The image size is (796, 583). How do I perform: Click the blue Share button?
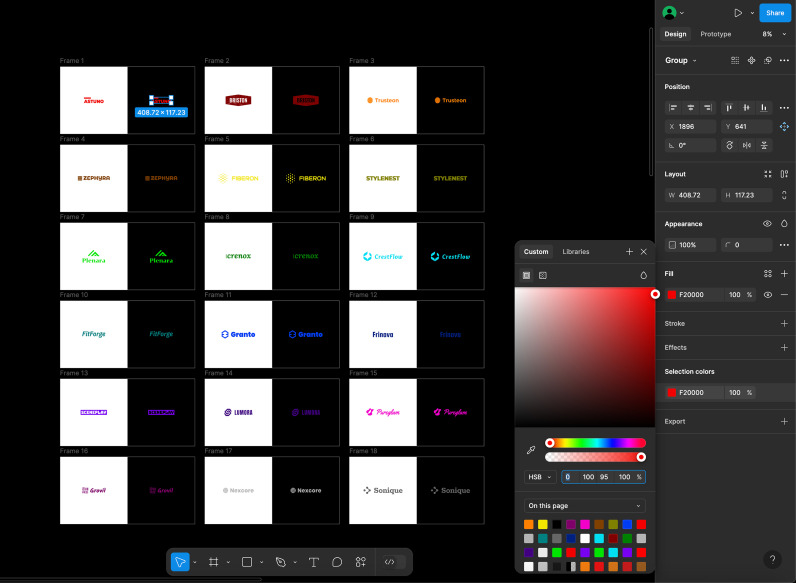point(775,13)
